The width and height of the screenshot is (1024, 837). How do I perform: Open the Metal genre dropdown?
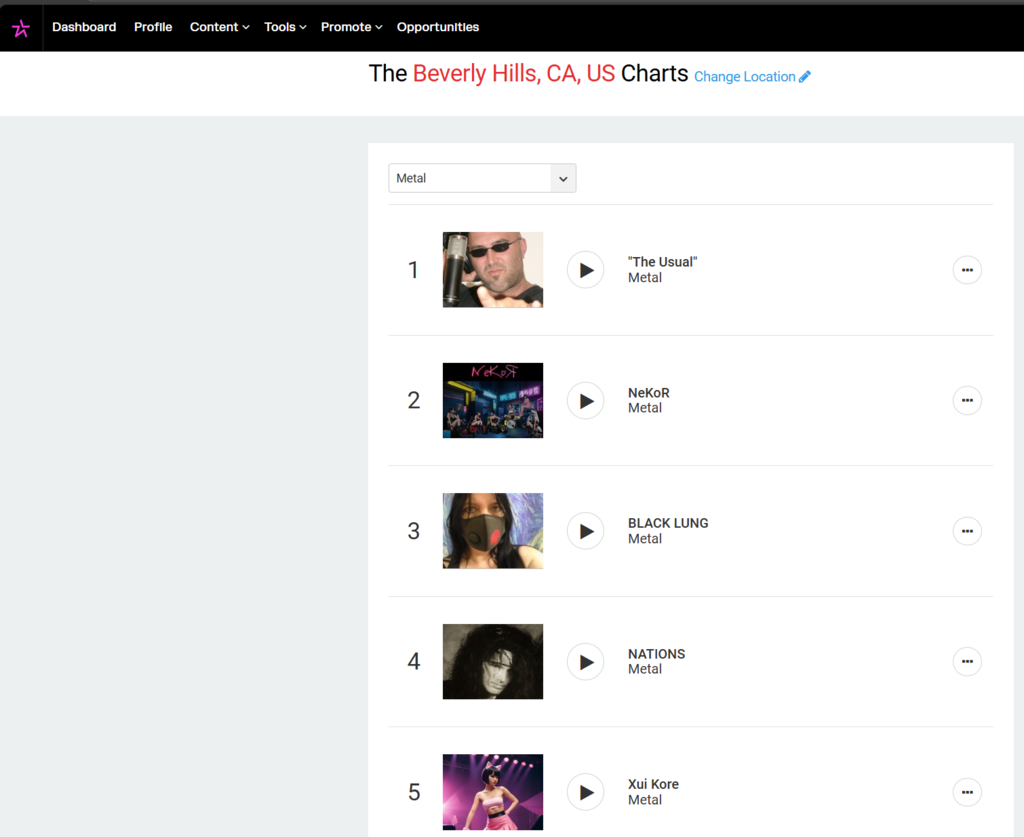pyautogui.click(x=482, y=178)
